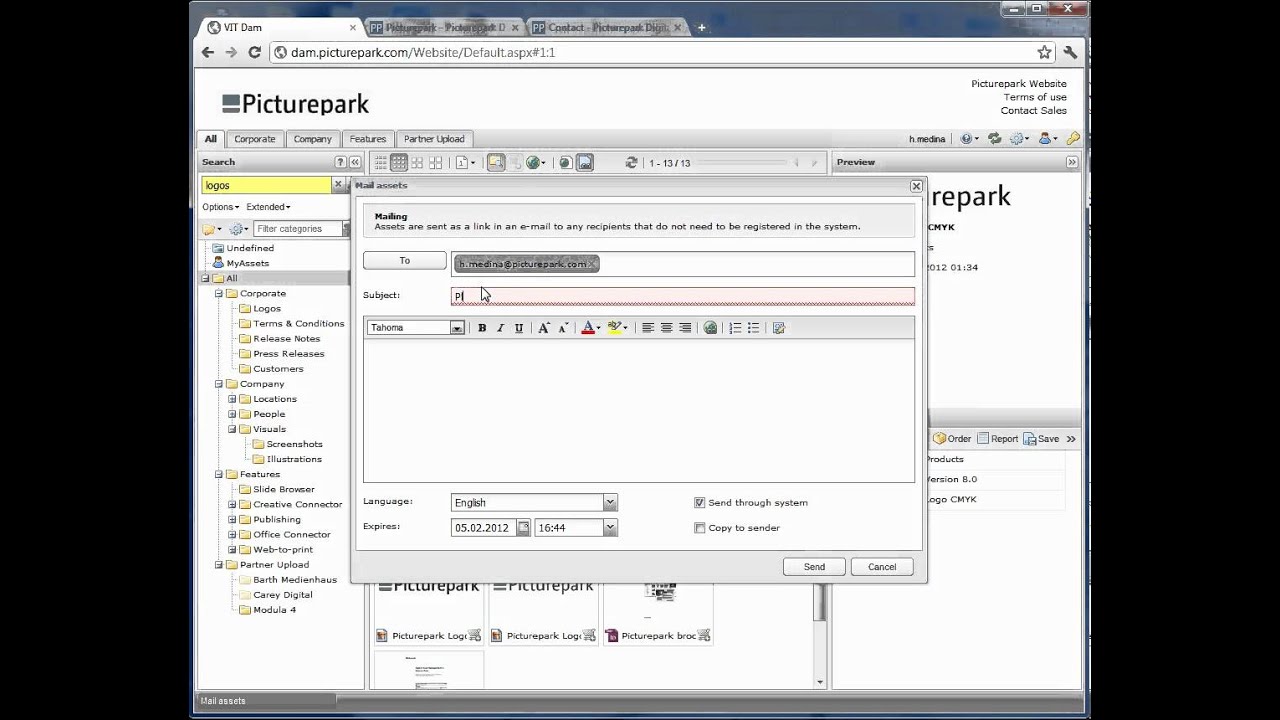Image resolution: width=1280 pixels, height=720 pixels.
Task: Toggle source edit icon in mail toolbar
Action: (779, 328)
